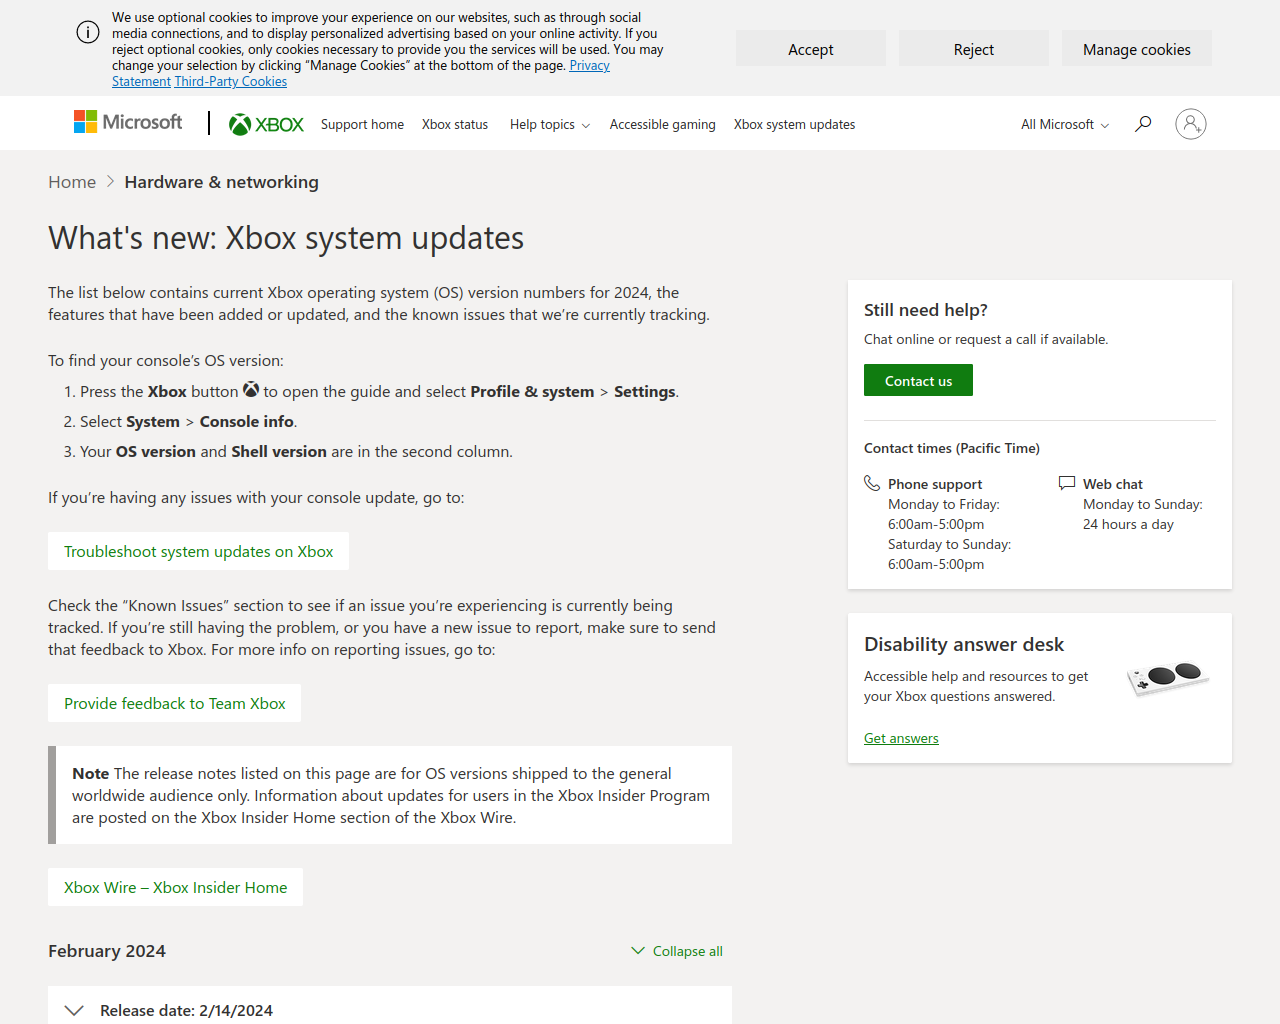This screenshot has height=1024, width=1280.
Task: Click the Microsoft logo
Action: (128, 122)
